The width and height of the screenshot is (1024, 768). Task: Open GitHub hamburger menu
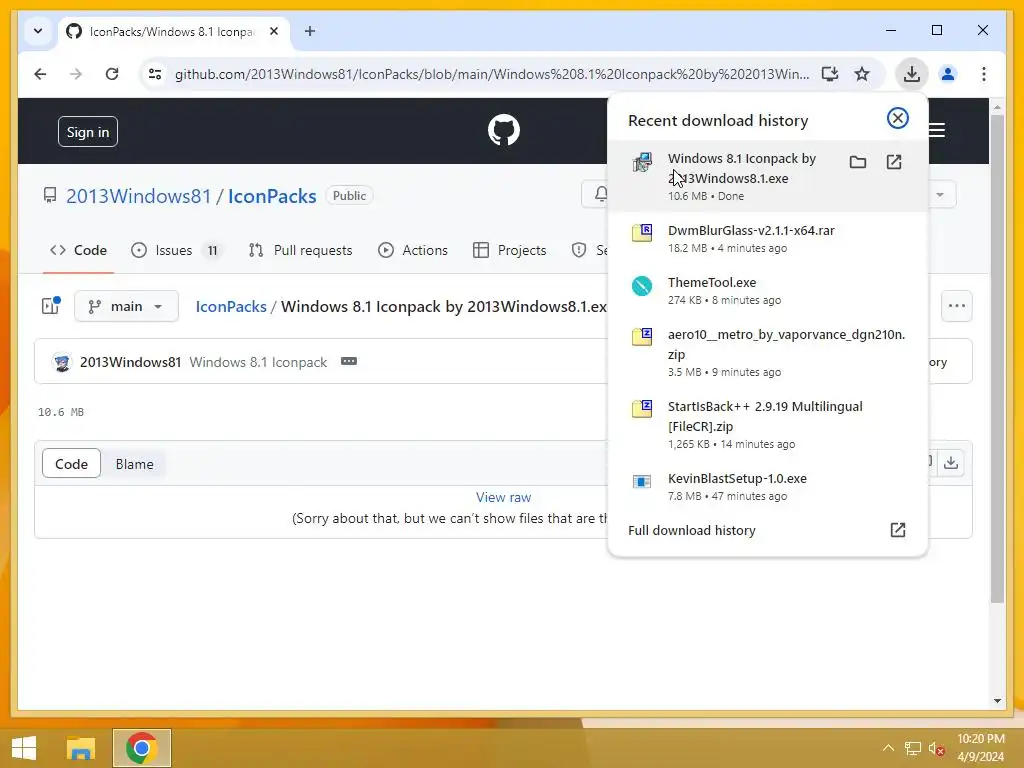pyautogui.click(x=936, y=130)
